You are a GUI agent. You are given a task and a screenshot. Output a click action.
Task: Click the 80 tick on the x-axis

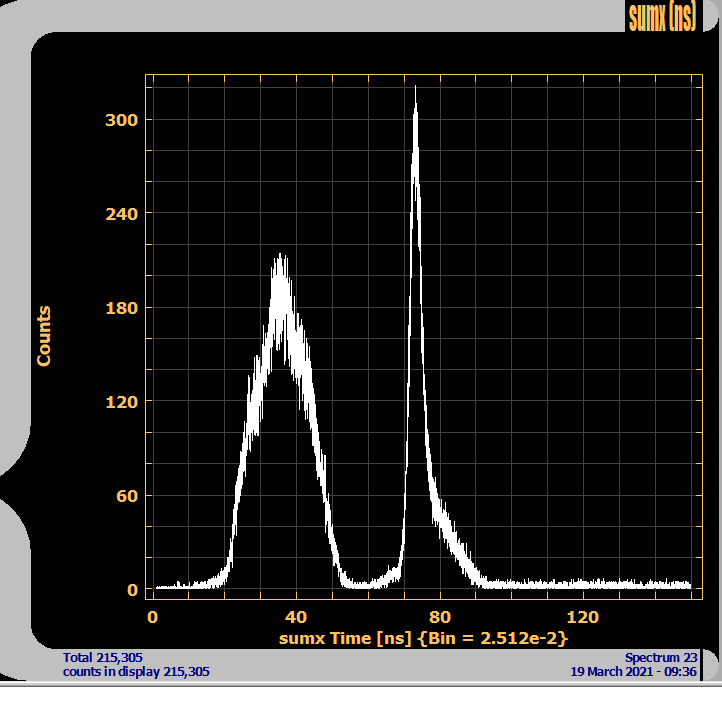439,616
